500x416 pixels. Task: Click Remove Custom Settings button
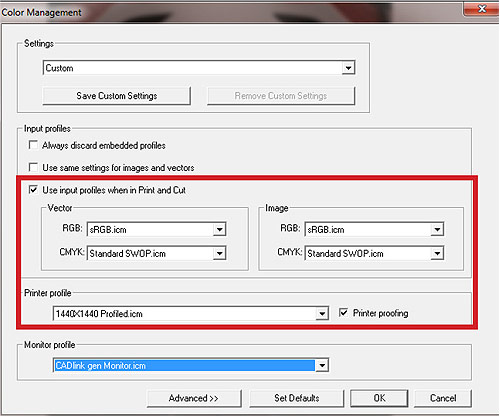(281, 96)
